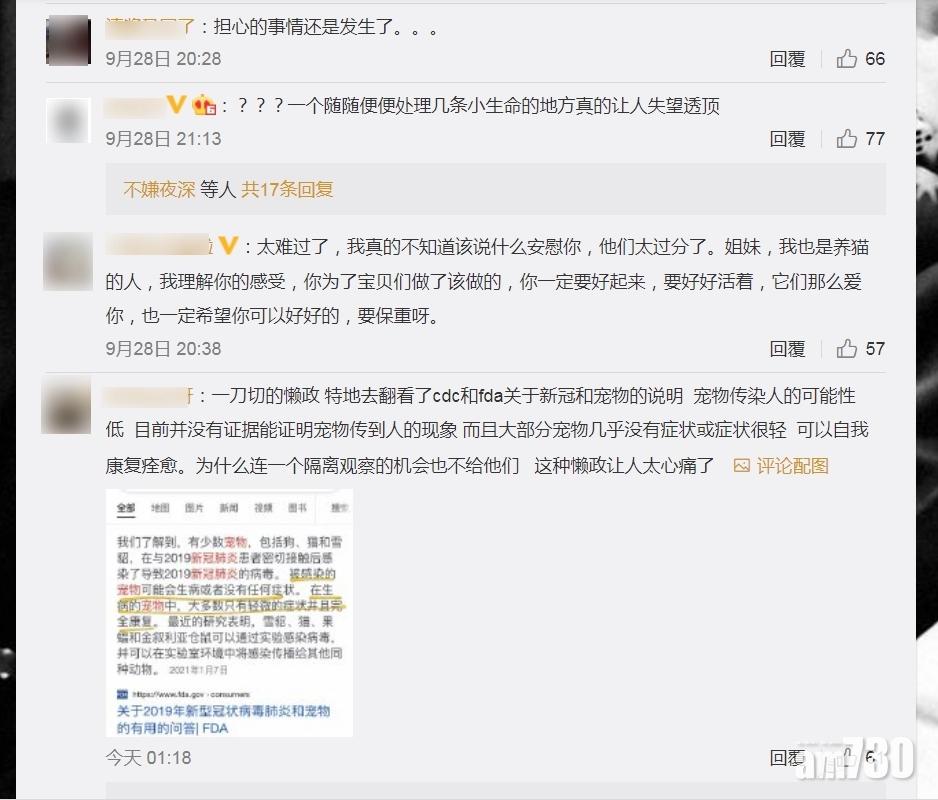Screen dimensions: 938x800
Task: Reply to the 9月28日 20:38 comment
Action: 787,349
